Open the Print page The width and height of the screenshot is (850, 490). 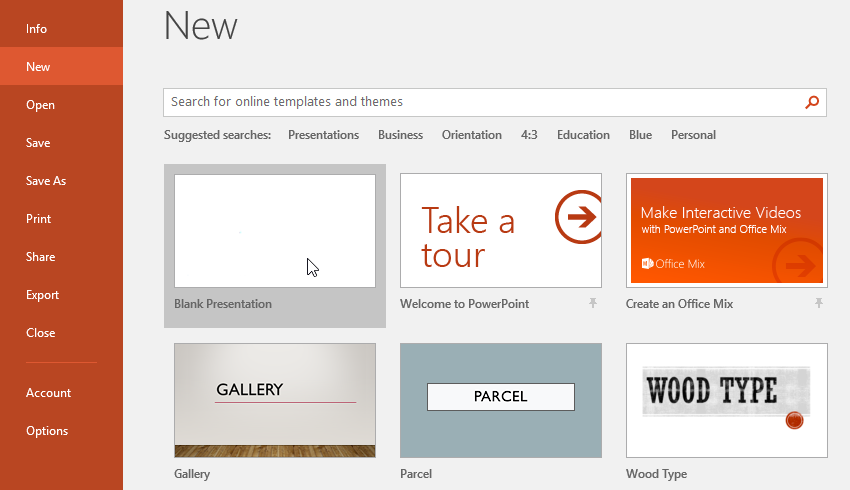pos(39,219)
